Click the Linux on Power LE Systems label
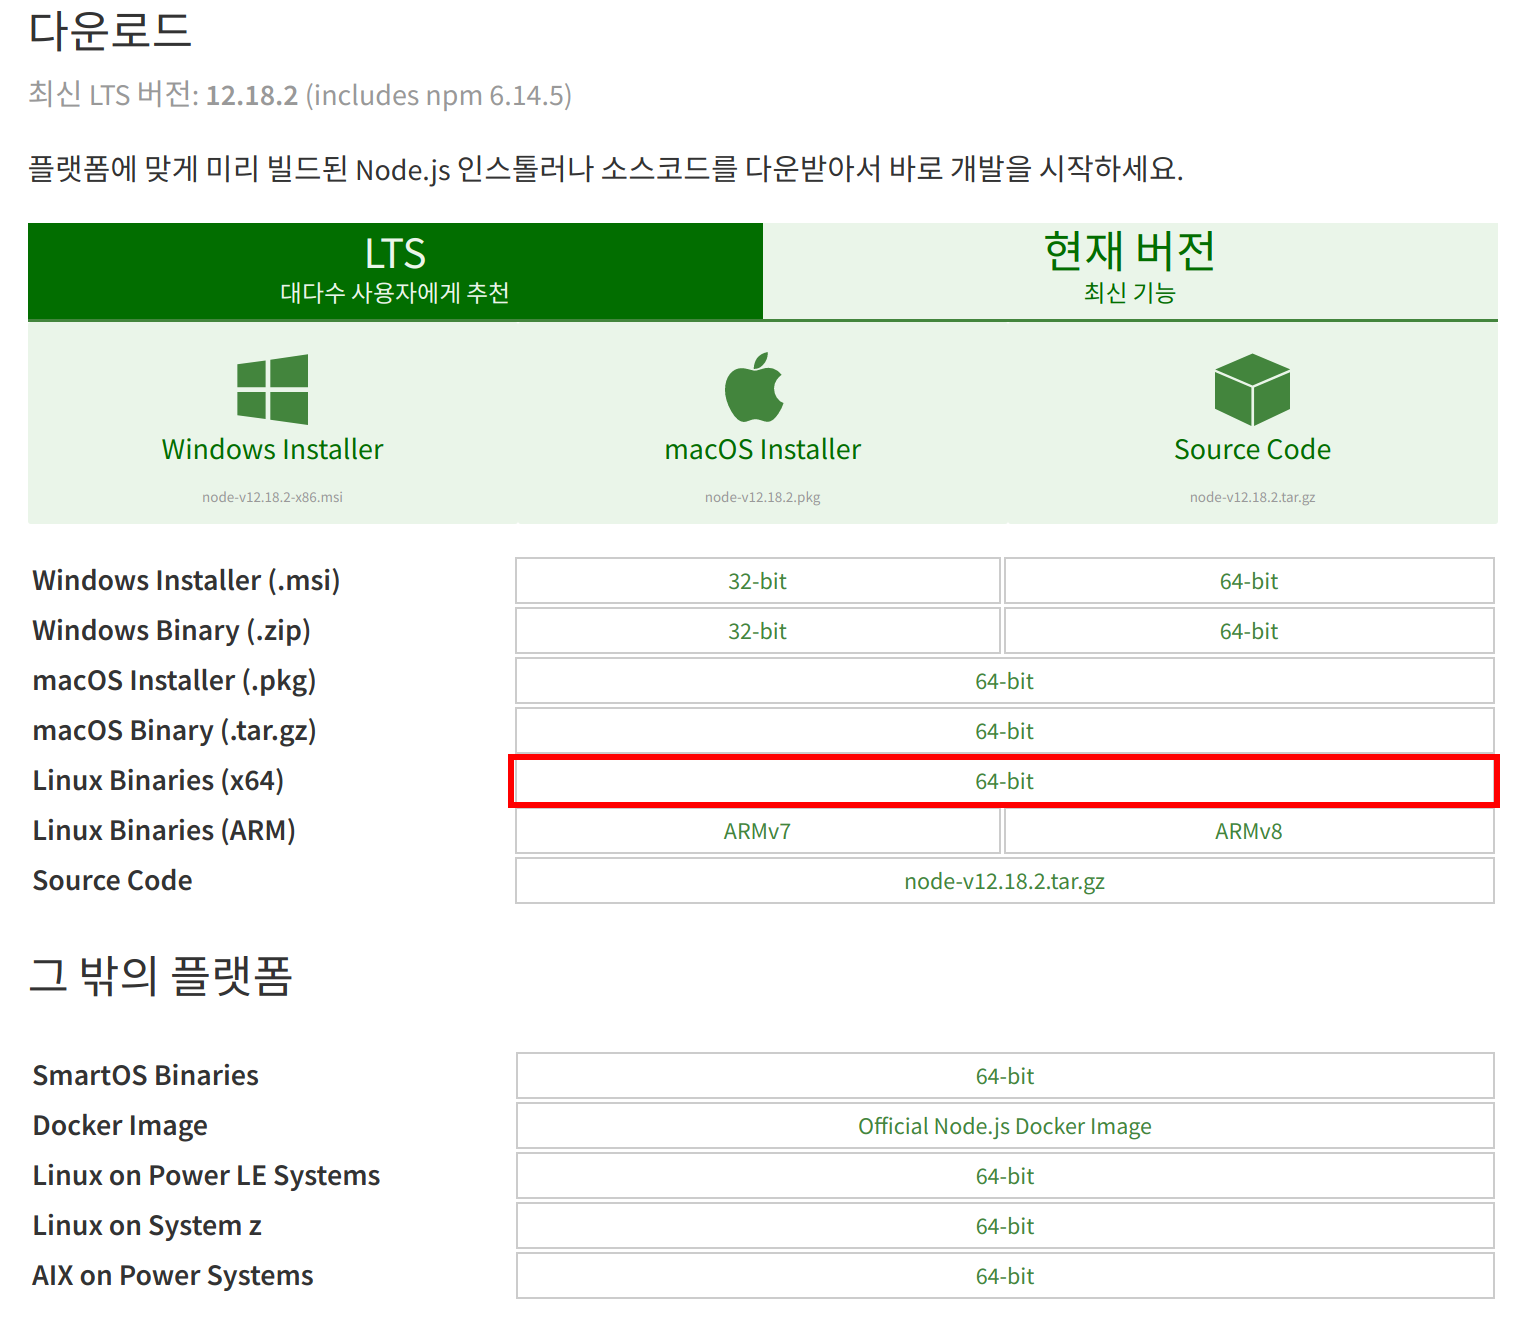Screen dimensions: 1532x1324 click(x=206, y=1176)
